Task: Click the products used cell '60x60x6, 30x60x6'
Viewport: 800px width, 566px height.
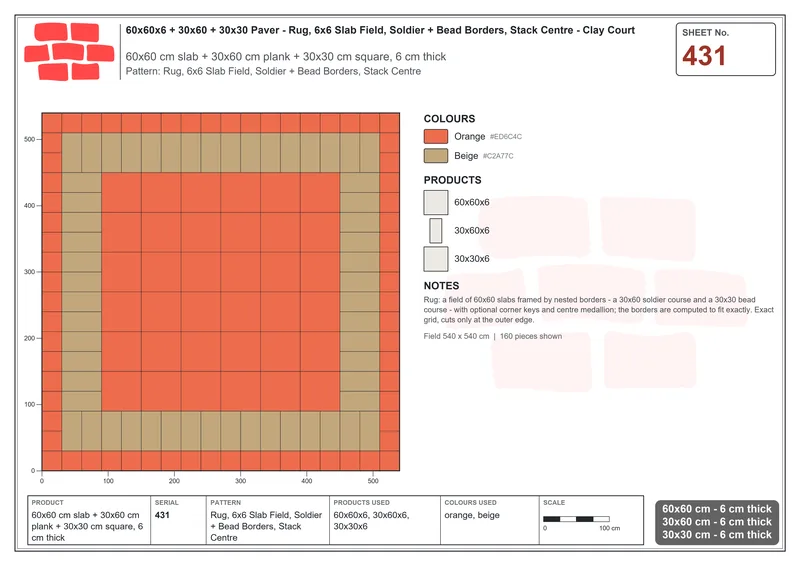Action: (x=371, y=521)
